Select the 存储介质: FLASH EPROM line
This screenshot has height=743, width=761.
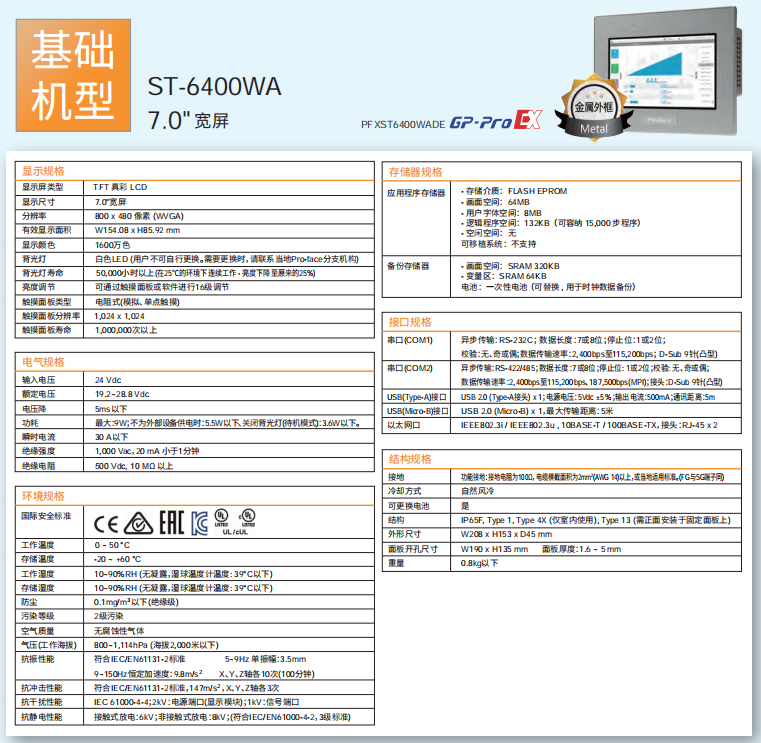[514, 191]
